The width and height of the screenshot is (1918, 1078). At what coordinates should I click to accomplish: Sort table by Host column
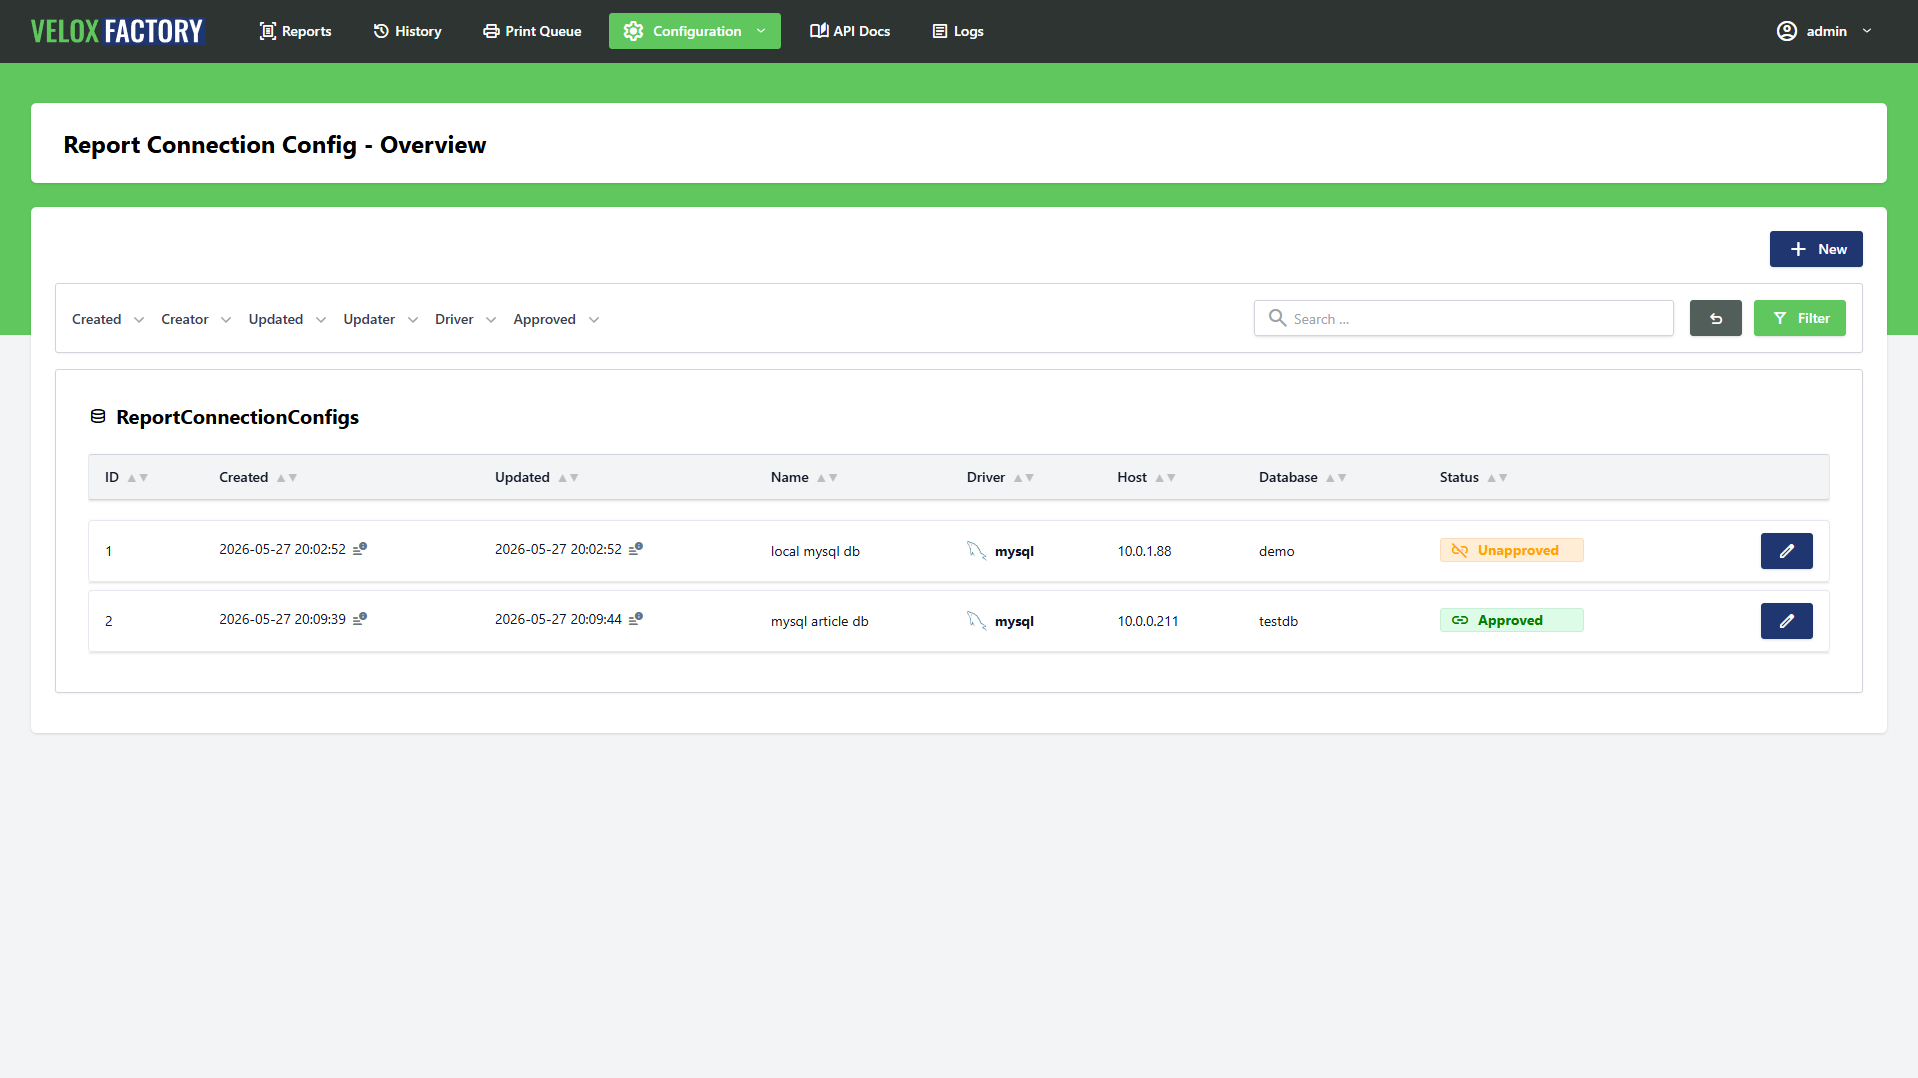pos(1146,477)
